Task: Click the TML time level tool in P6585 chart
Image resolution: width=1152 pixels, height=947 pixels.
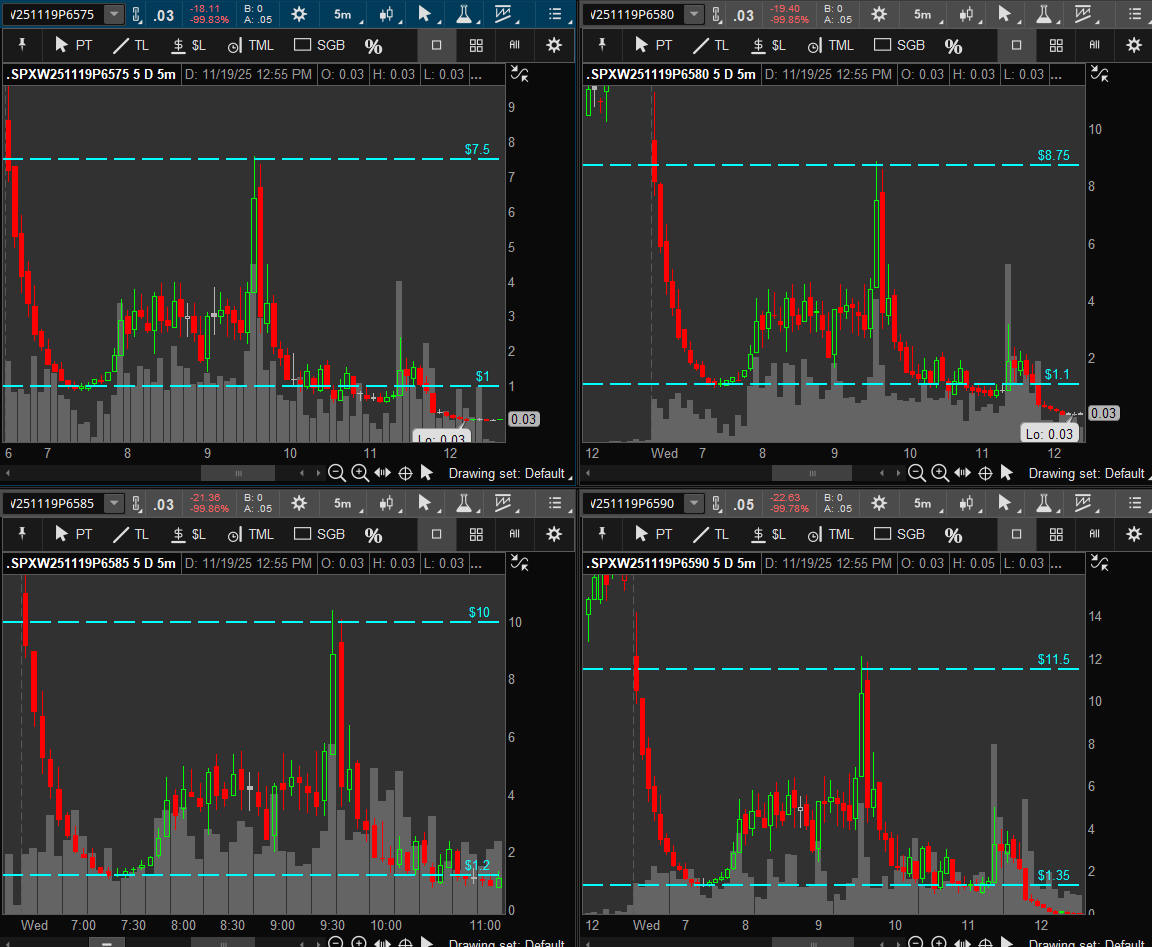Action: click(x=250, y=534)
